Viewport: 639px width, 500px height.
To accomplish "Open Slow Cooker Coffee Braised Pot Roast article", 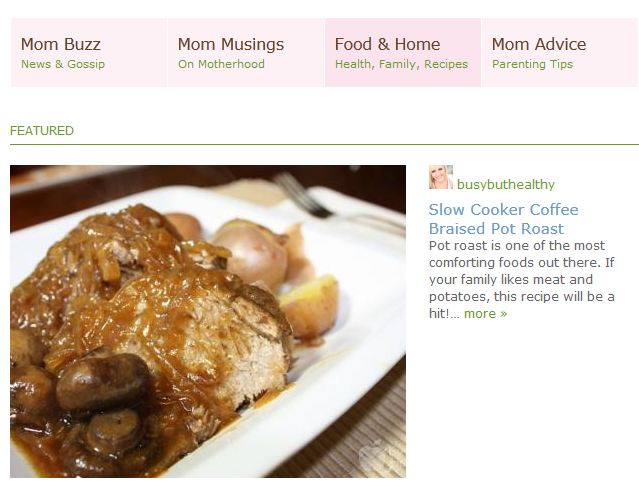I will pos(504,219).
